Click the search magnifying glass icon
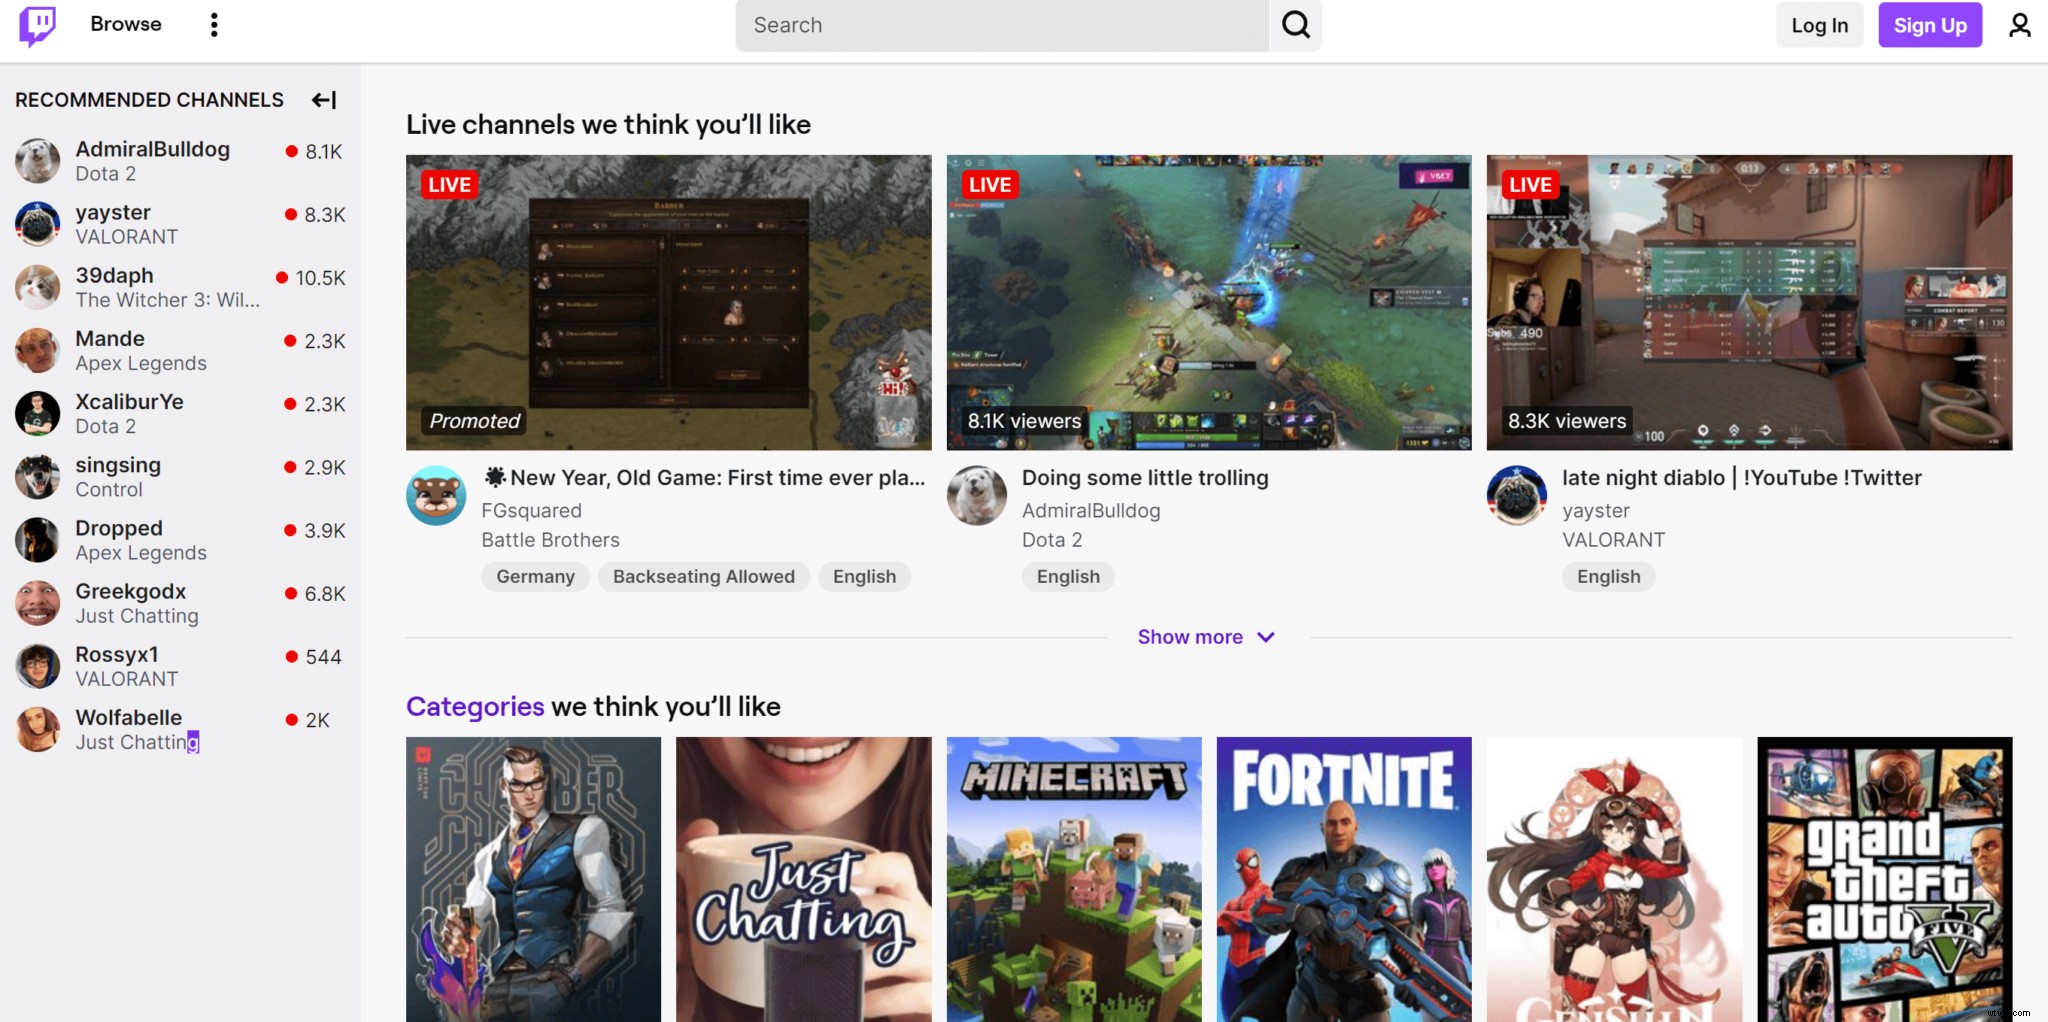Viewport: 2048px width, 1022px height. (x=1295, y=24)
